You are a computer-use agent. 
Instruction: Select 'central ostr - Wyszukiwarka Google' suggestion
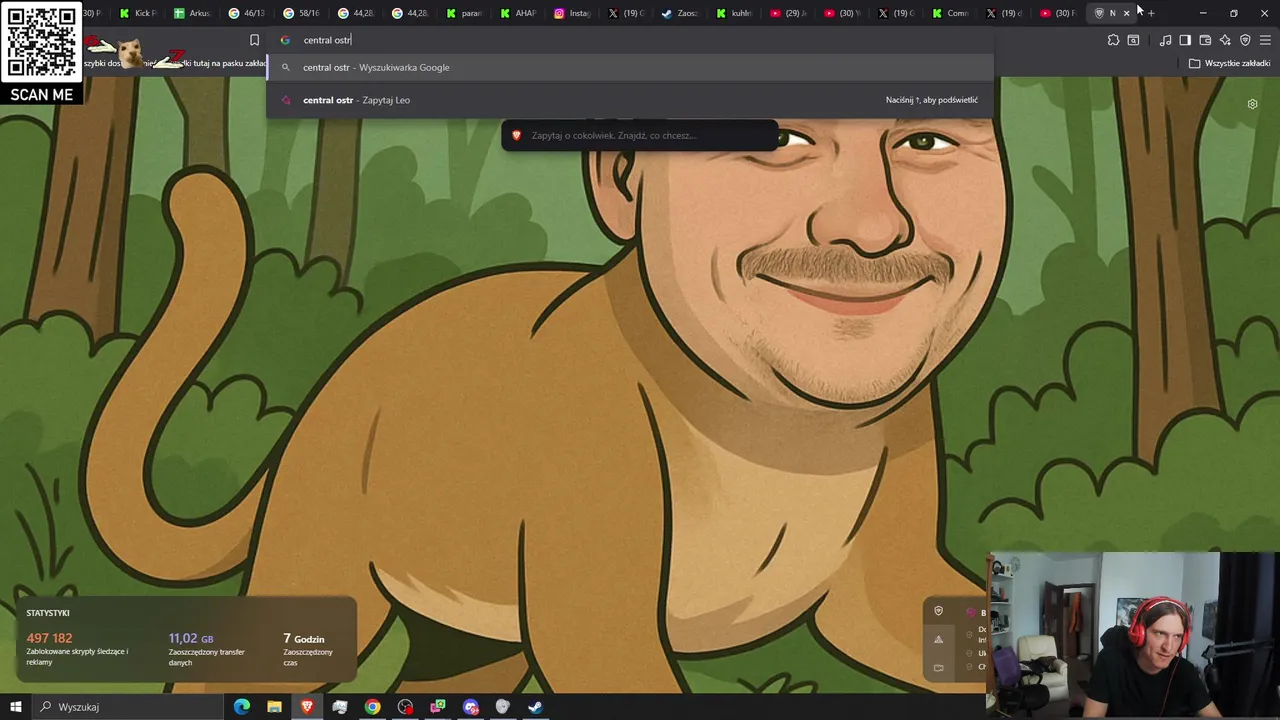630,67
